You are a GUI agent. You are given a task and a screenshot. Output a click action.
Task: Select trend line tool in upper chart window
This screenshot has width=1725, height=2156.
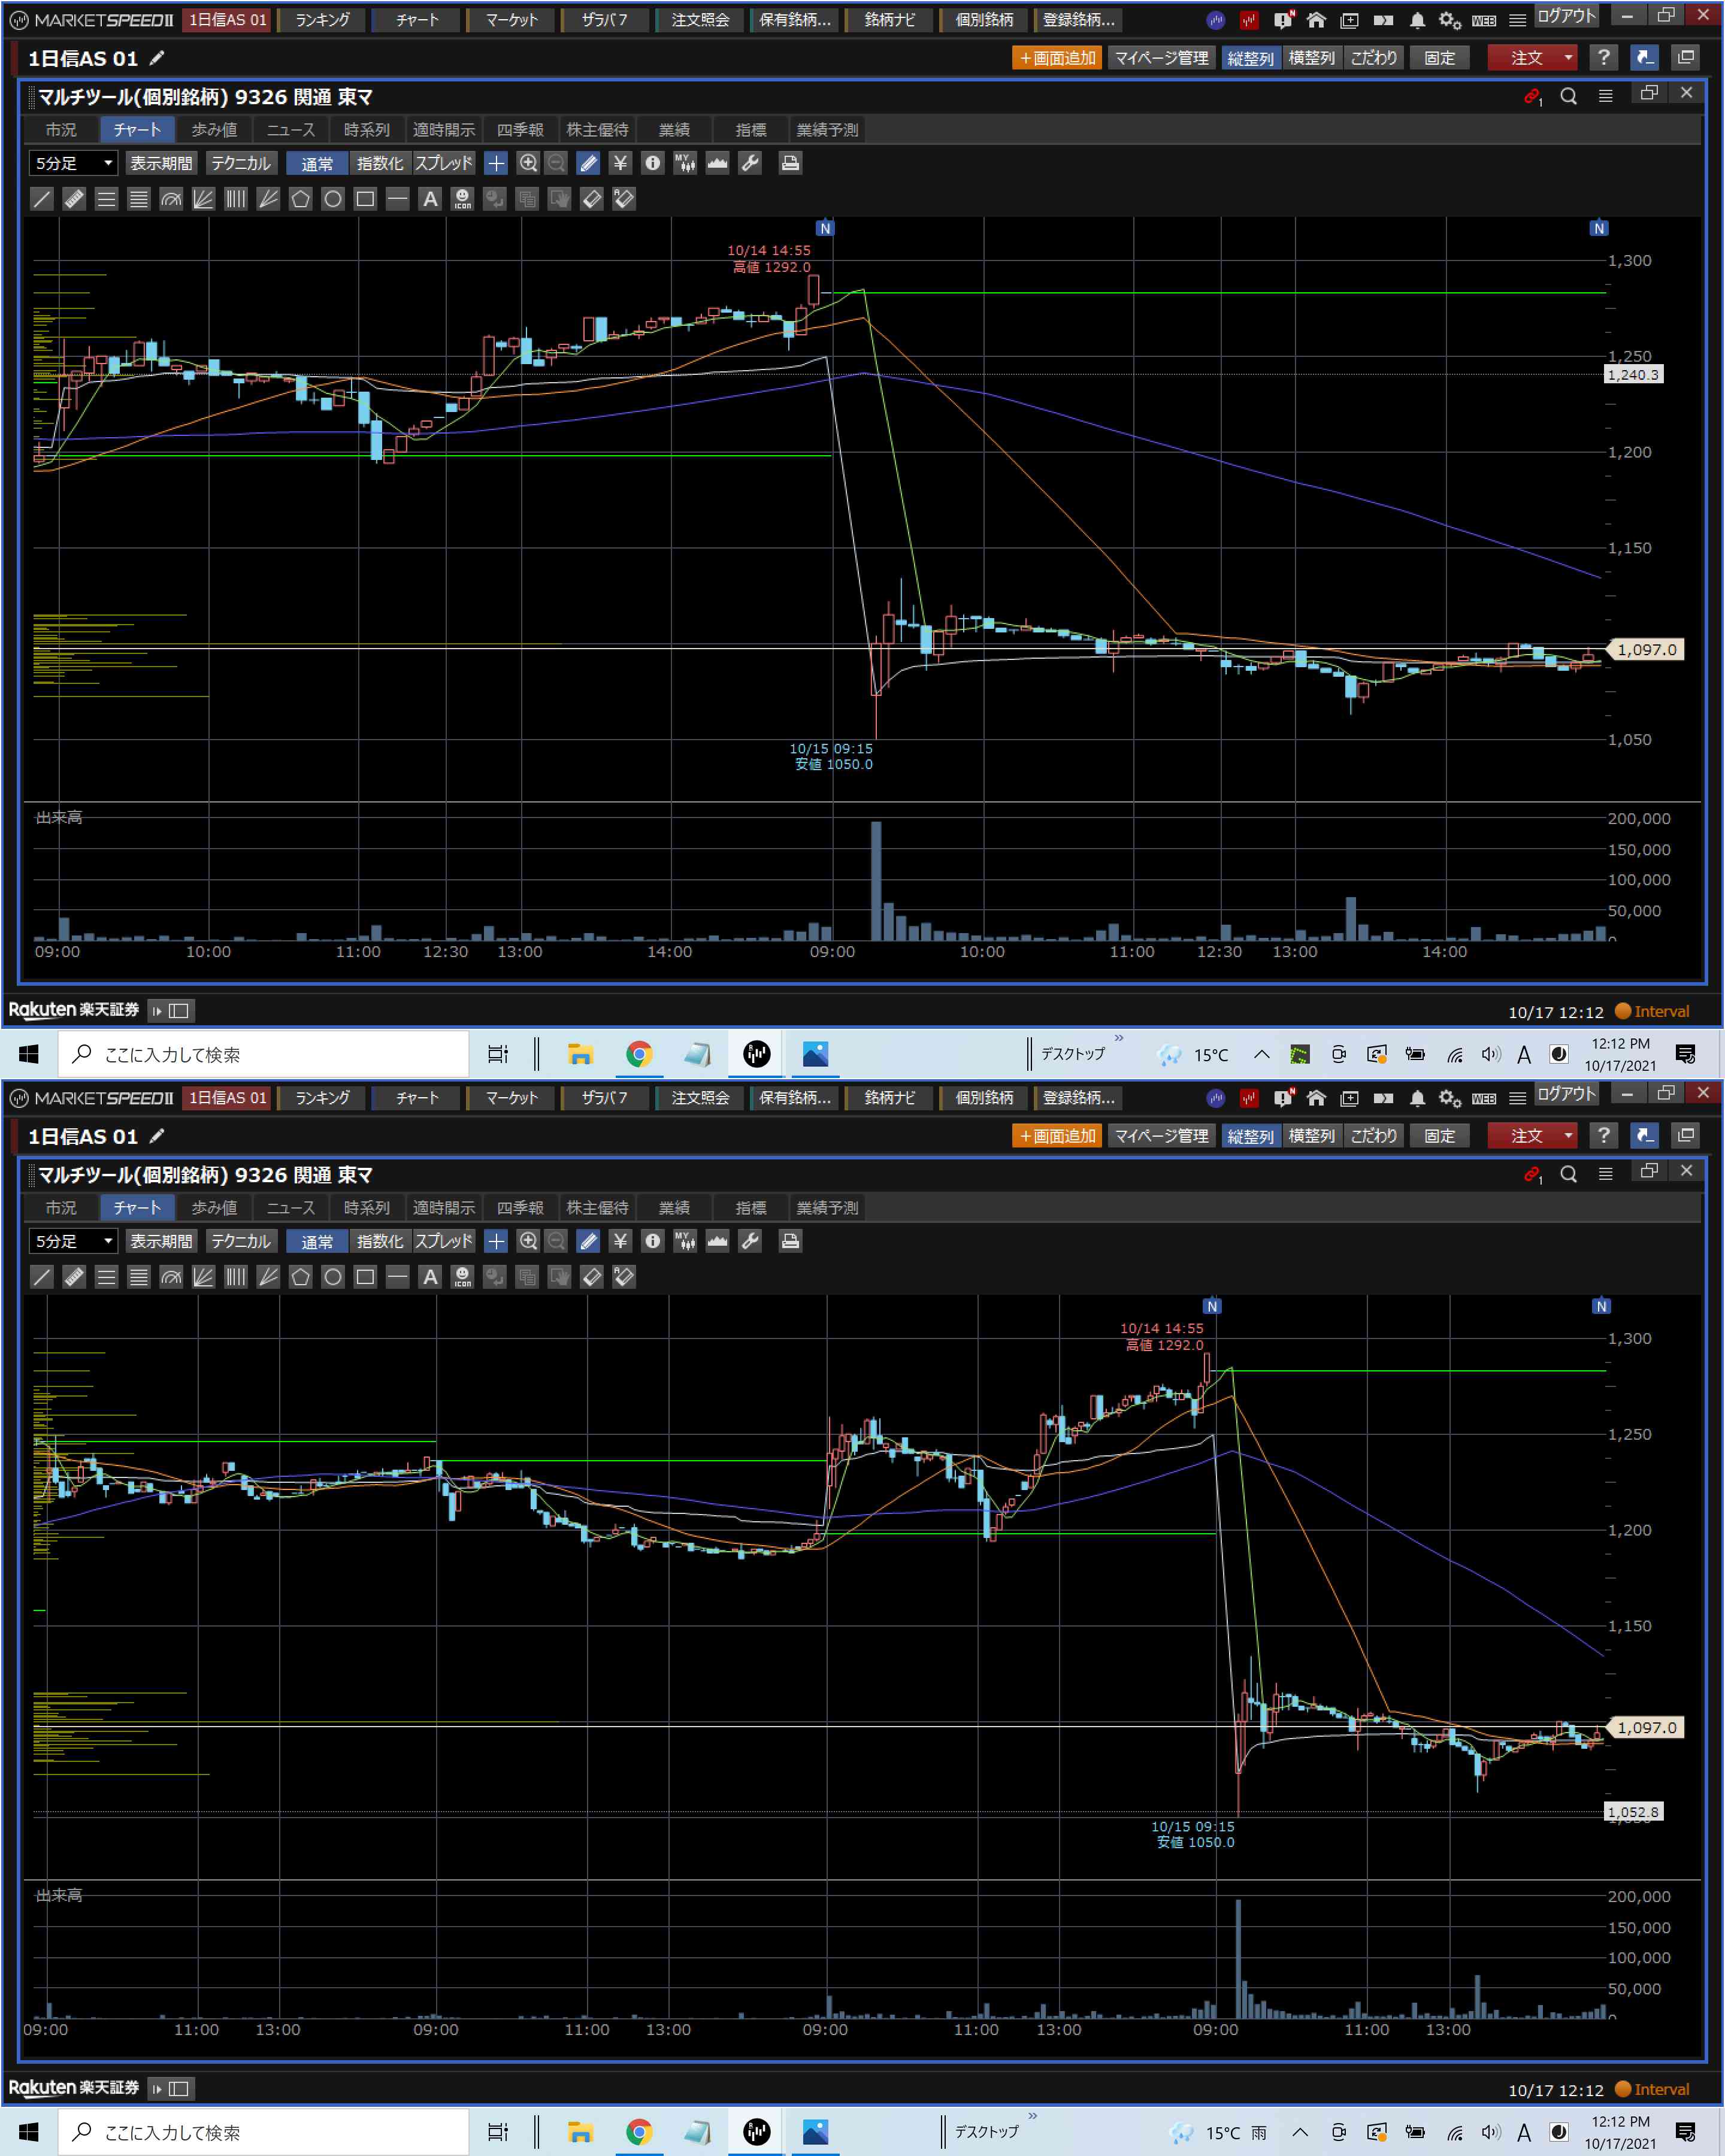[x=41, y=199]
